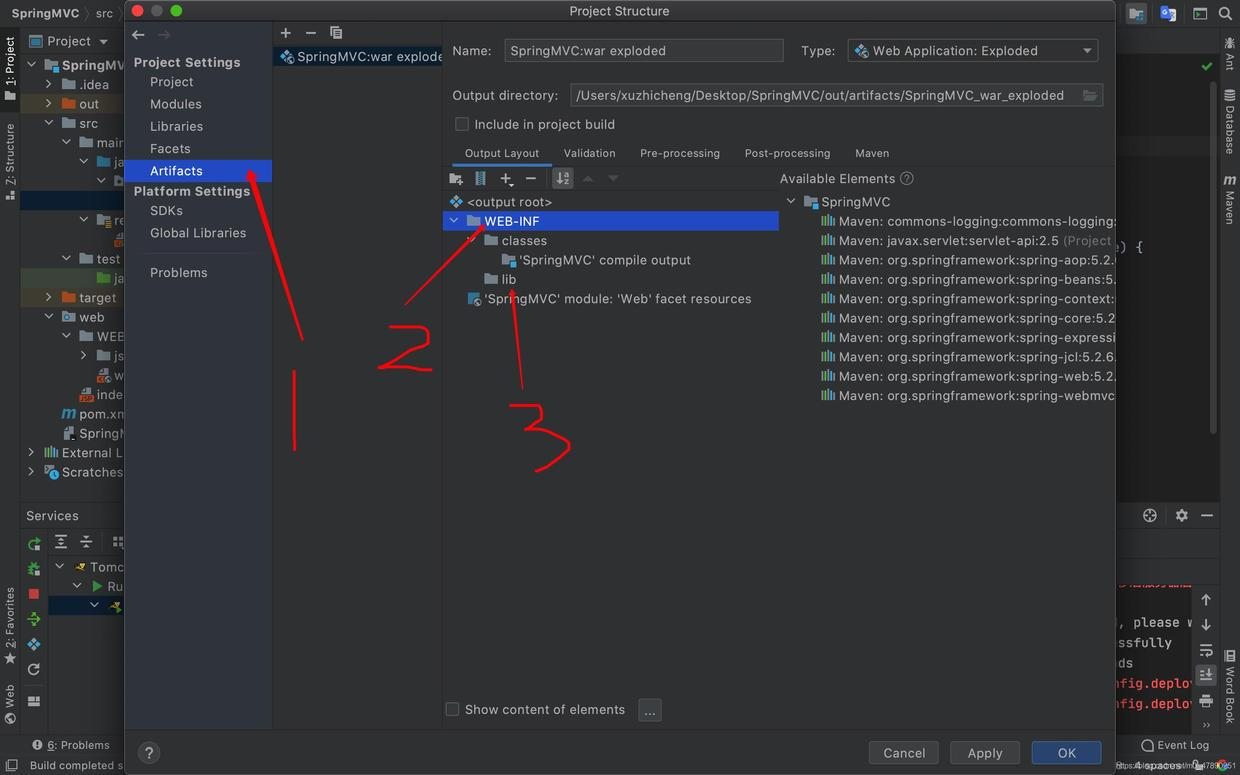Click the layout icon in Services sidebar
The width and height of the screenshot is (1240, 775).
tap(34, 701)
